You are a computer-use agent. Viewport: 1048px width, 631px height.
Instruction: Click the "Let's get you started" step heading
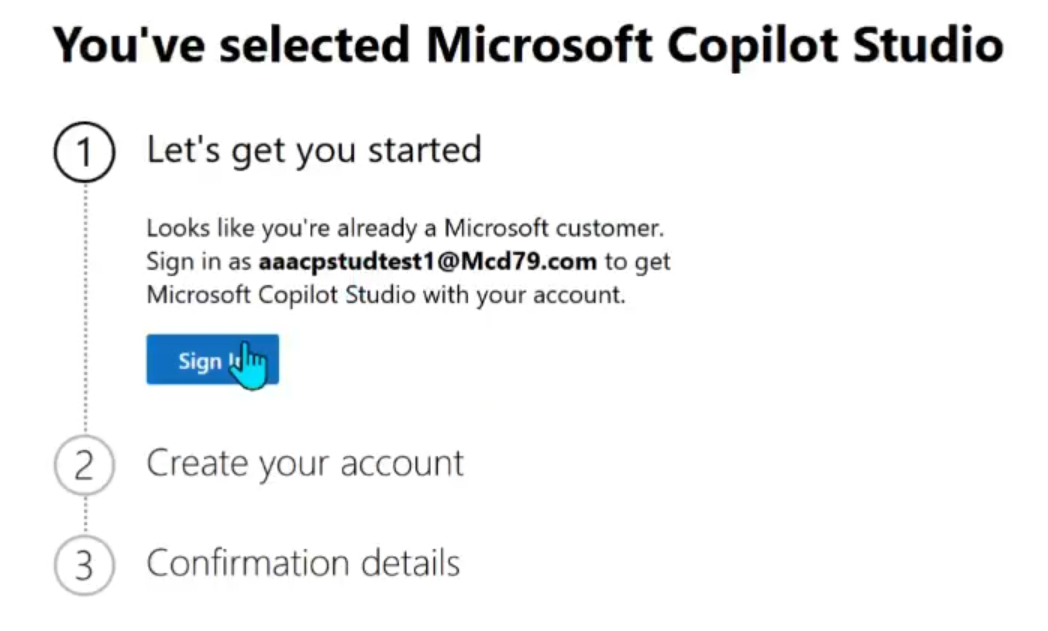click(x=314, y=151)
